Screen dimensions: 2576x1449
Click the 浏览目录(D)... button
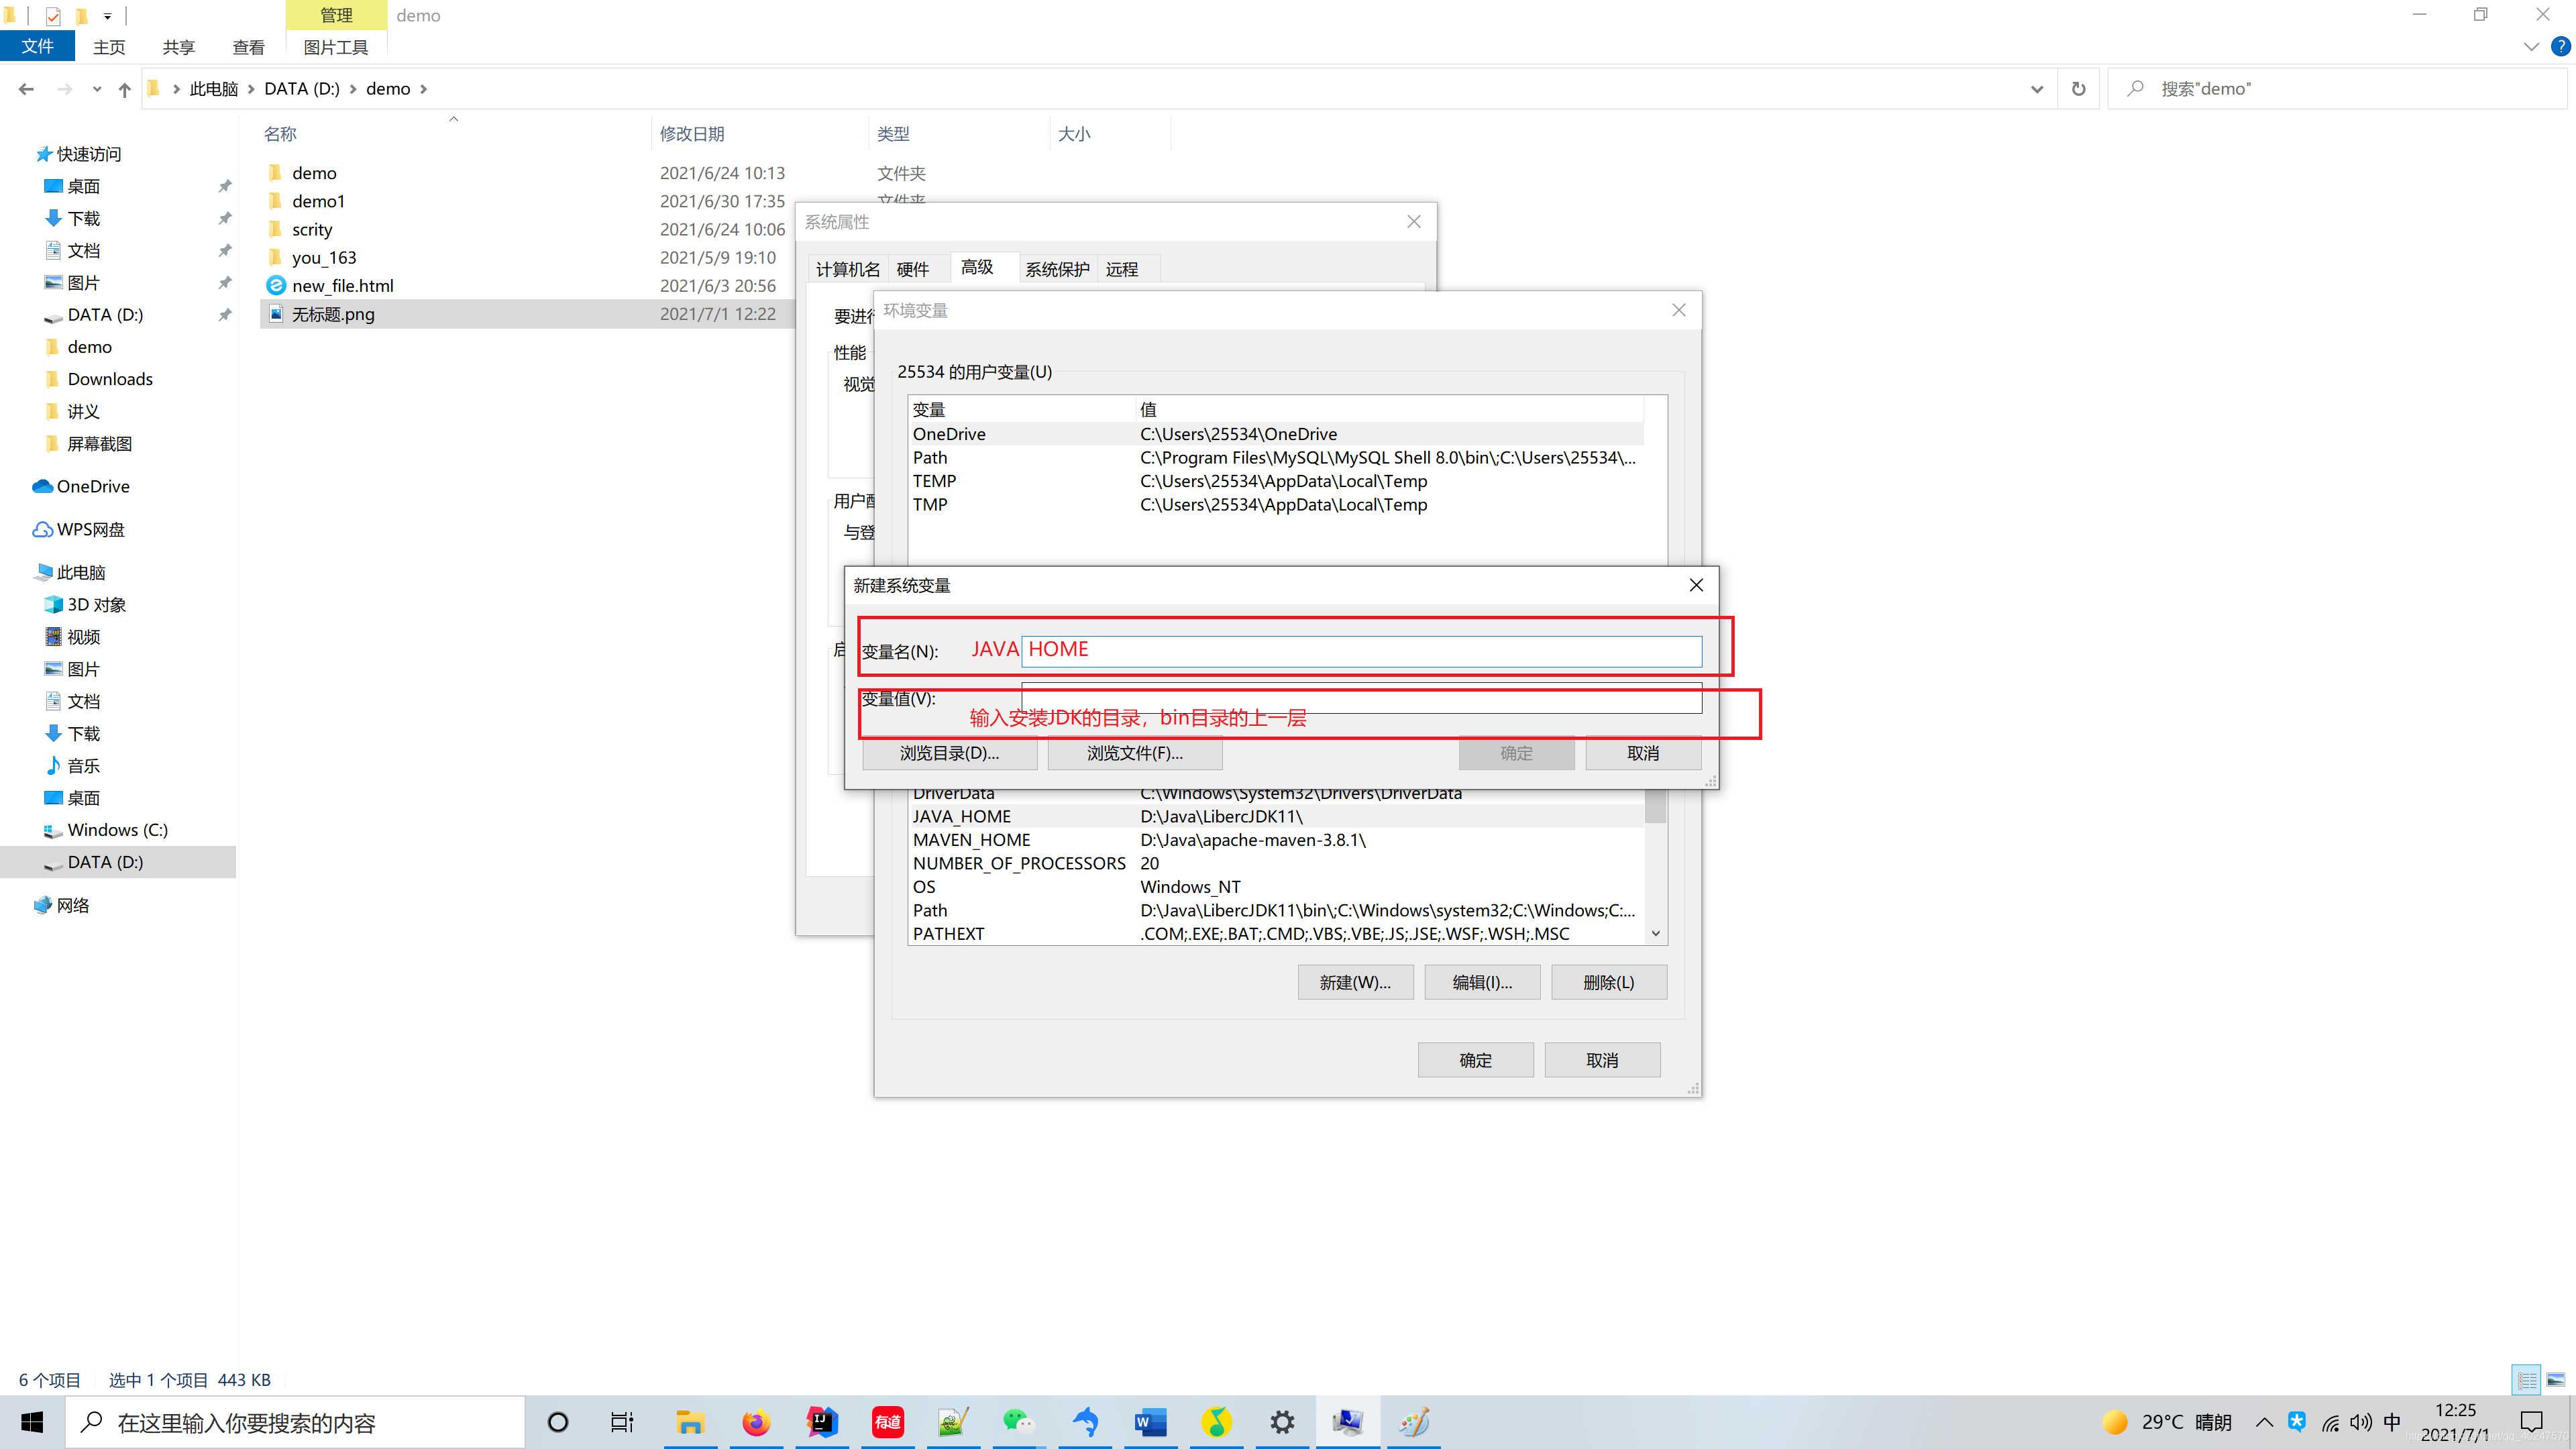[x=949, y=753]
